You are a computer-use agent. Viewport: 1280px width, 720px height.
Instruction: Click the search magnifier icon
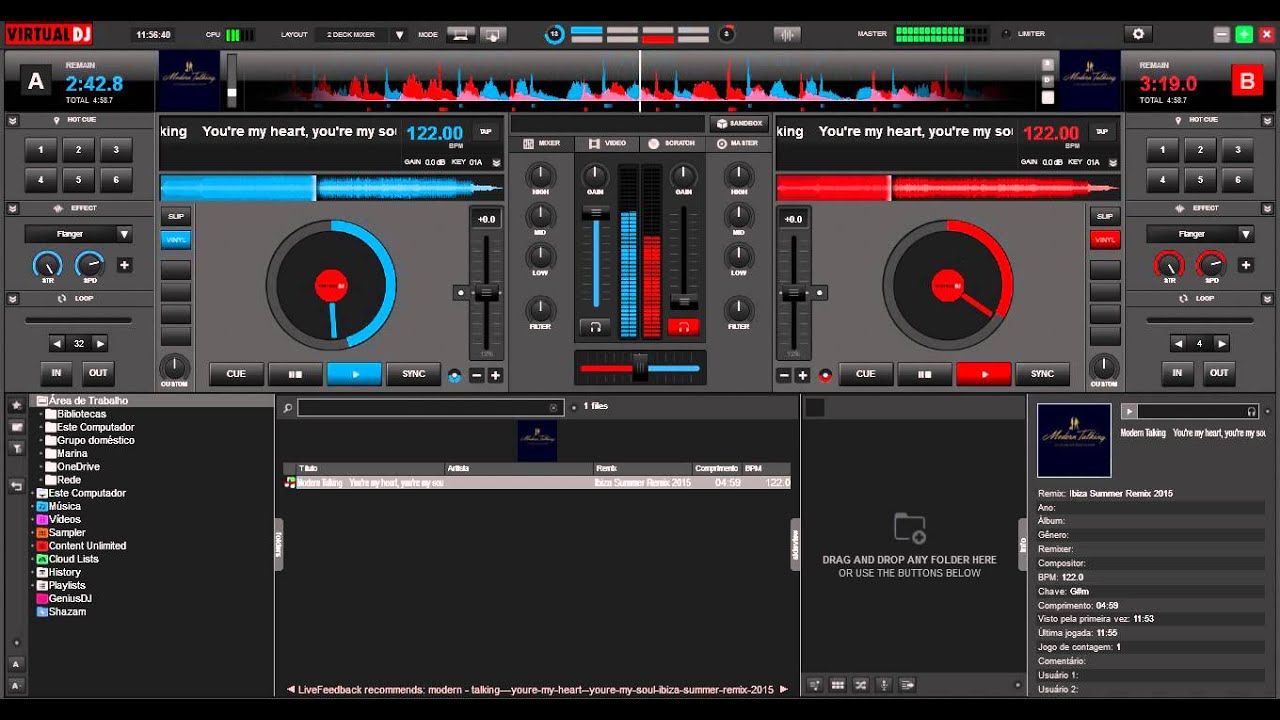click(x=287, y=408)
